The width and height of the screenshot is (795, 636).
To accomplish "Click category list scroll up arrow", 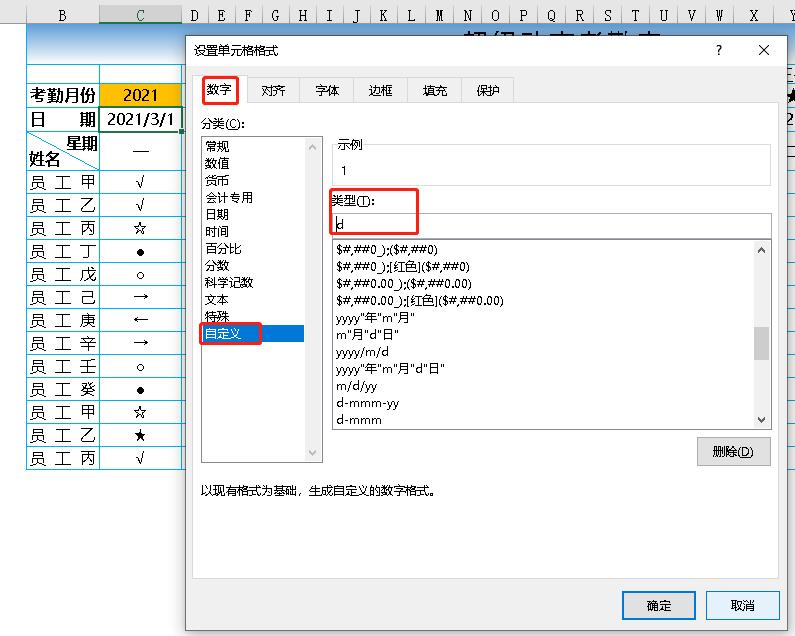I will click(312, 147).
